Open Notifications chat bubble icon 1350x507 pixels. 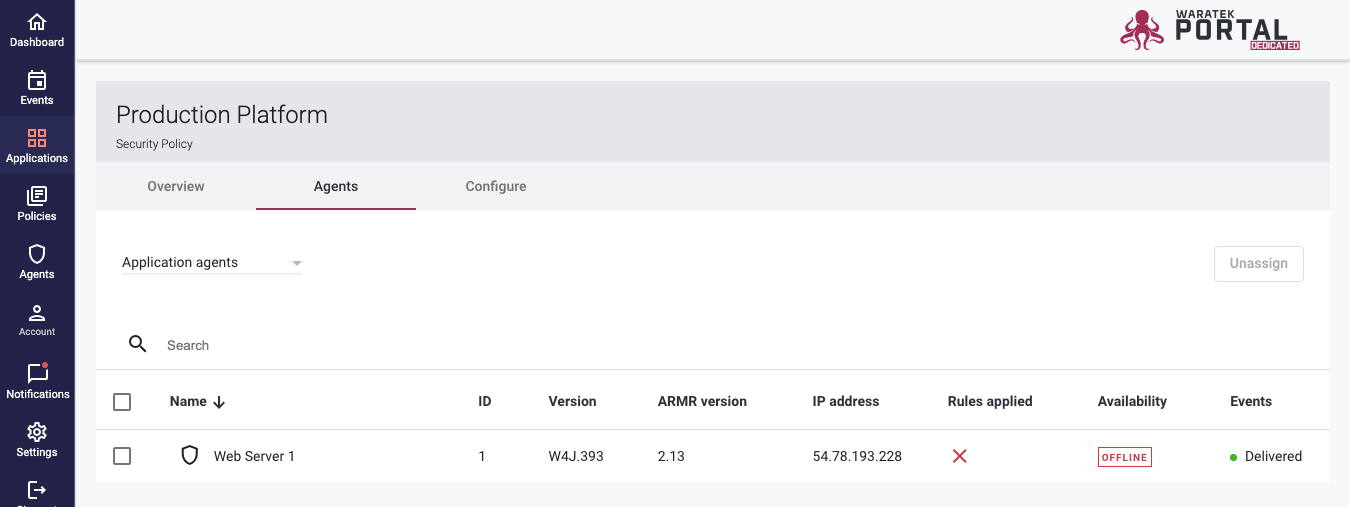[37, 373]
